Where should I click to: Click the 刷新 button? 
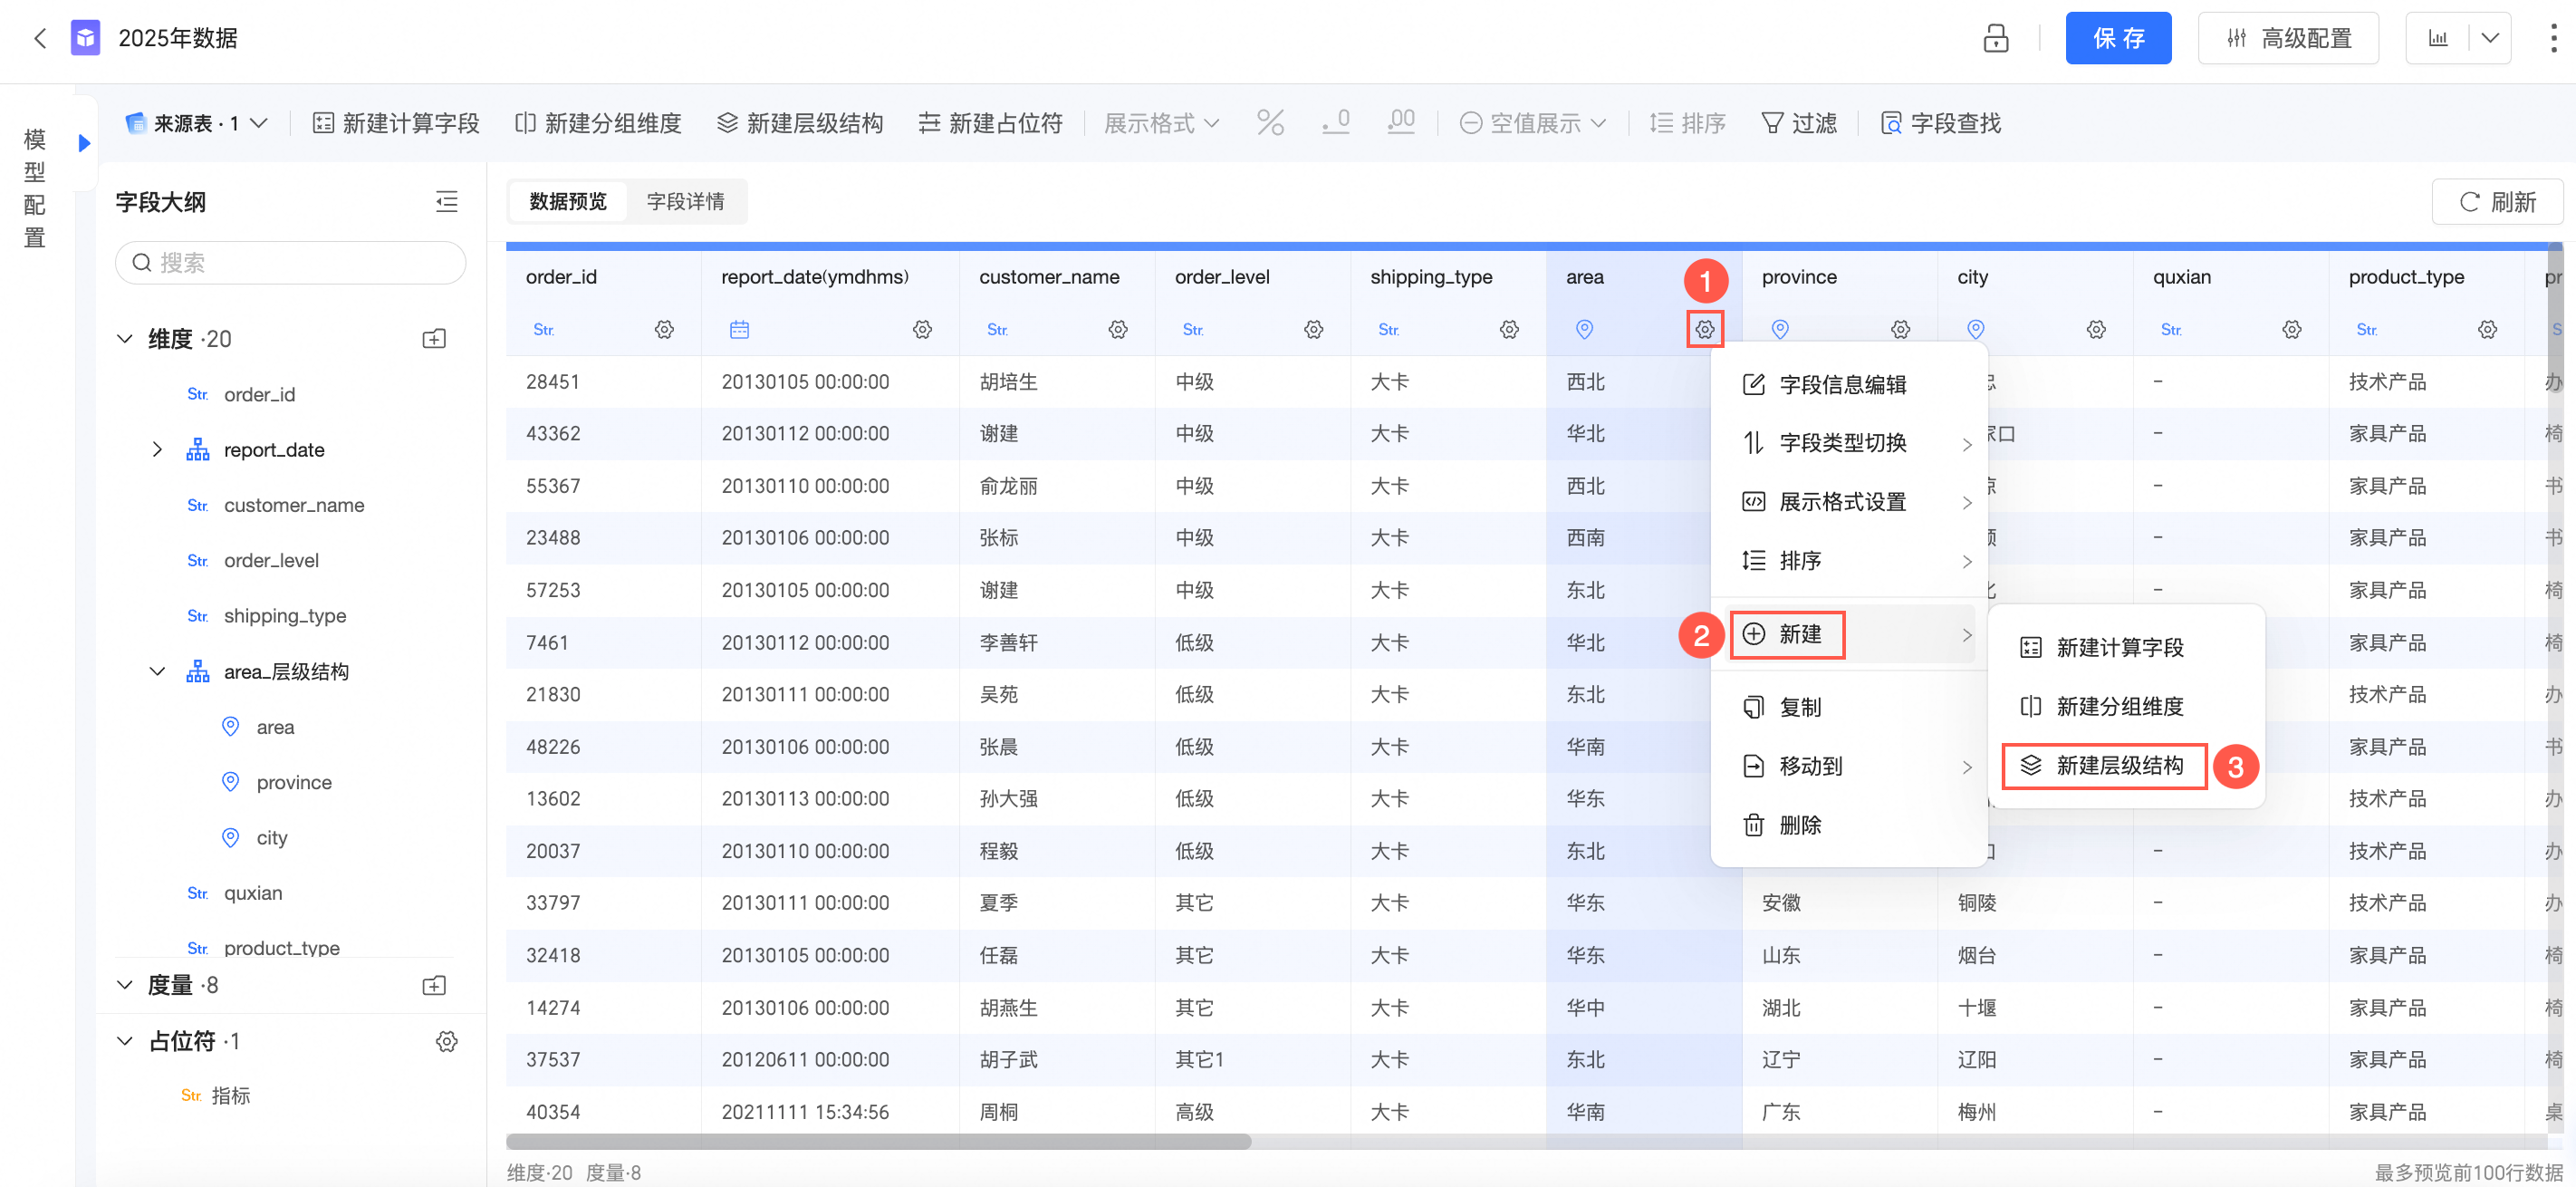2496,201
